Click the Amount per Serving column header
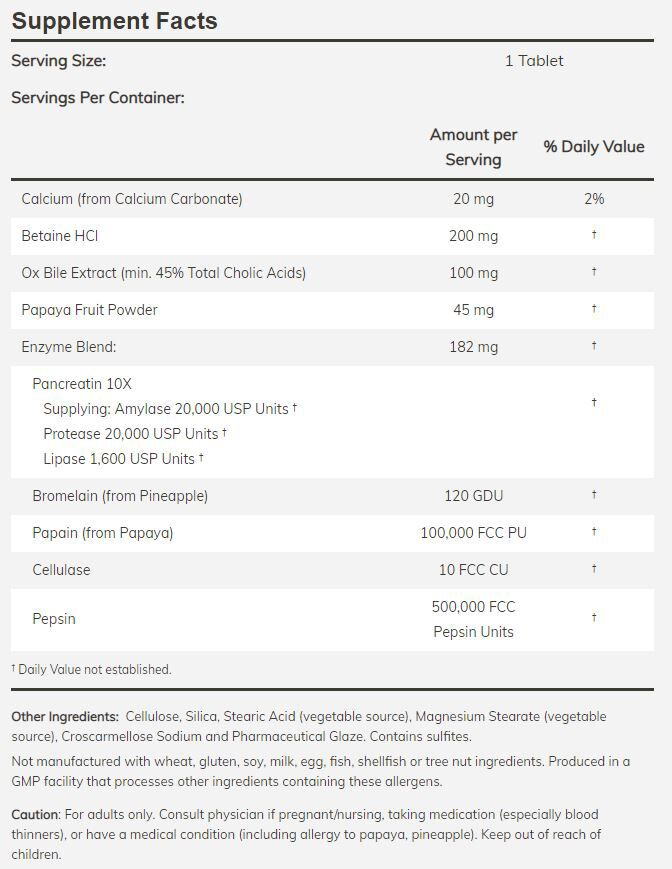 tap(473, 147)
